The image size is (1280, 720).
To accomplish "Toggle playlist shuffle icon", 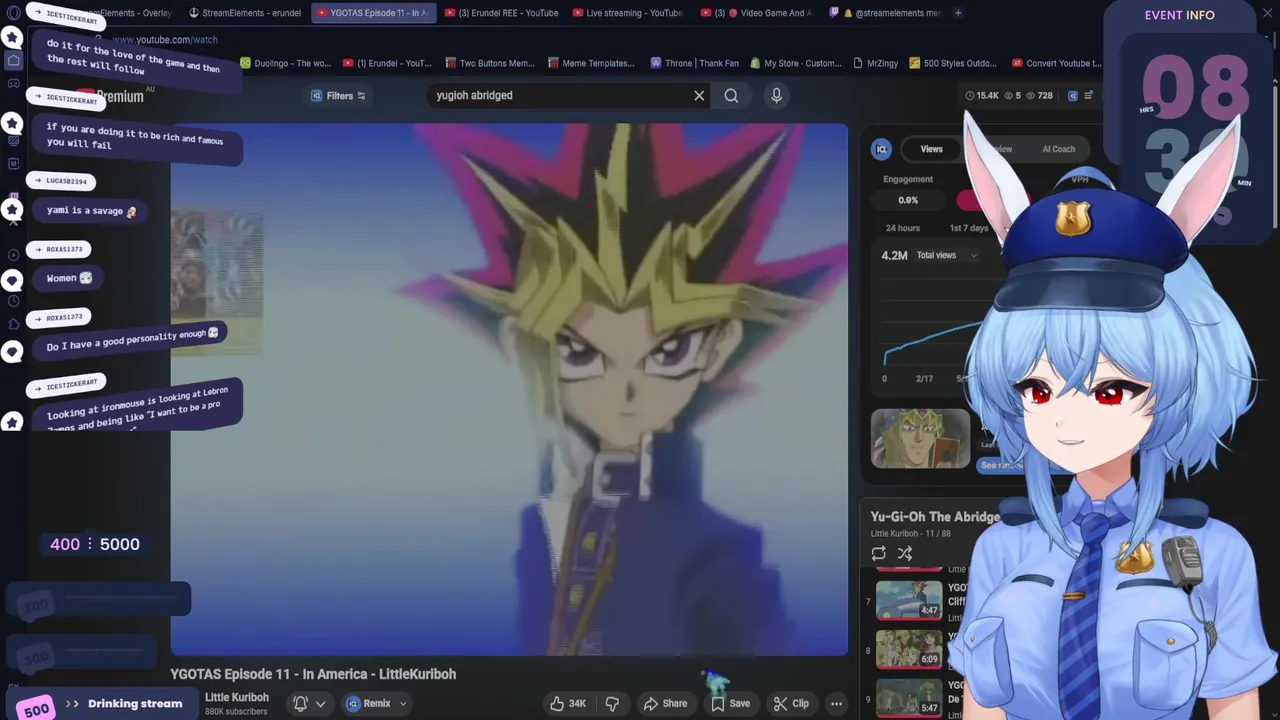I will tap(905, 553).
